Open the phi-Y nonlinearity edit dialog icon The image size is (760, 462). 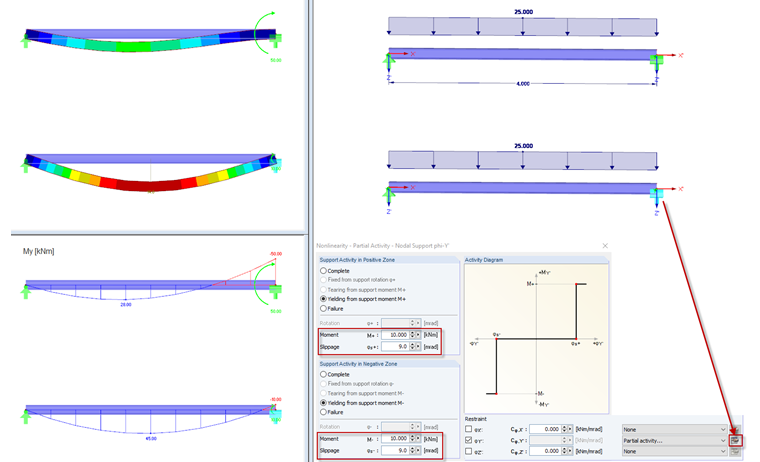(735, 440)
